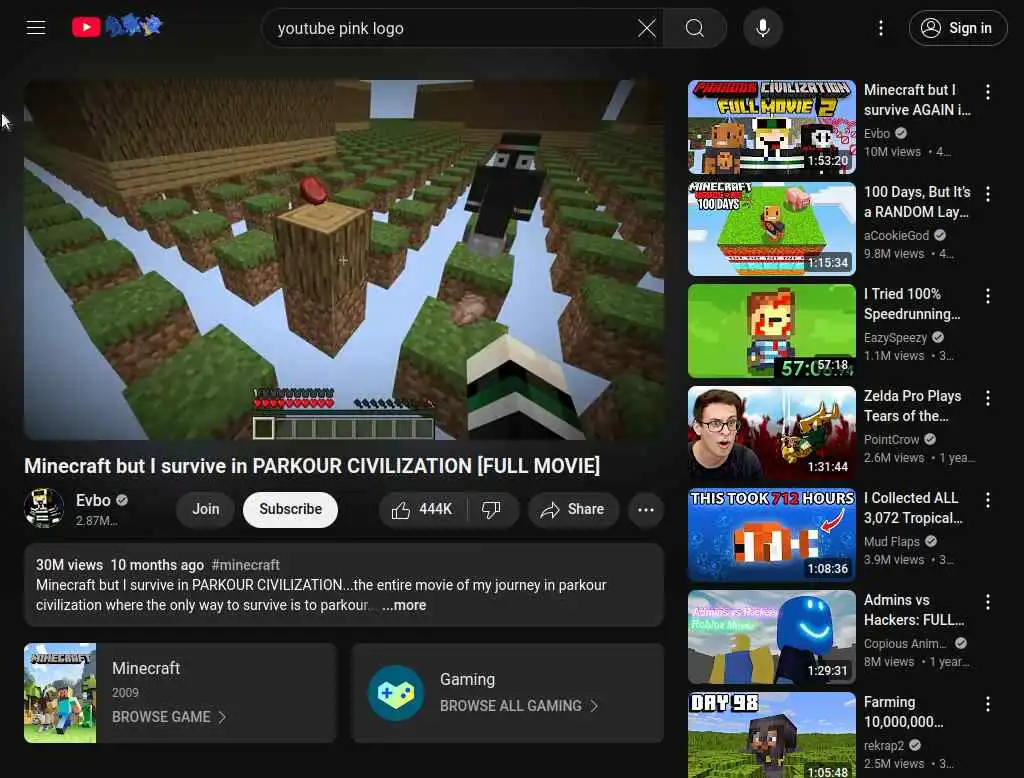The height and width of the screenshot is (778, 1024).
Task: Open options for Farming 10,000,000 video
Action: click(x=987, y=704)
